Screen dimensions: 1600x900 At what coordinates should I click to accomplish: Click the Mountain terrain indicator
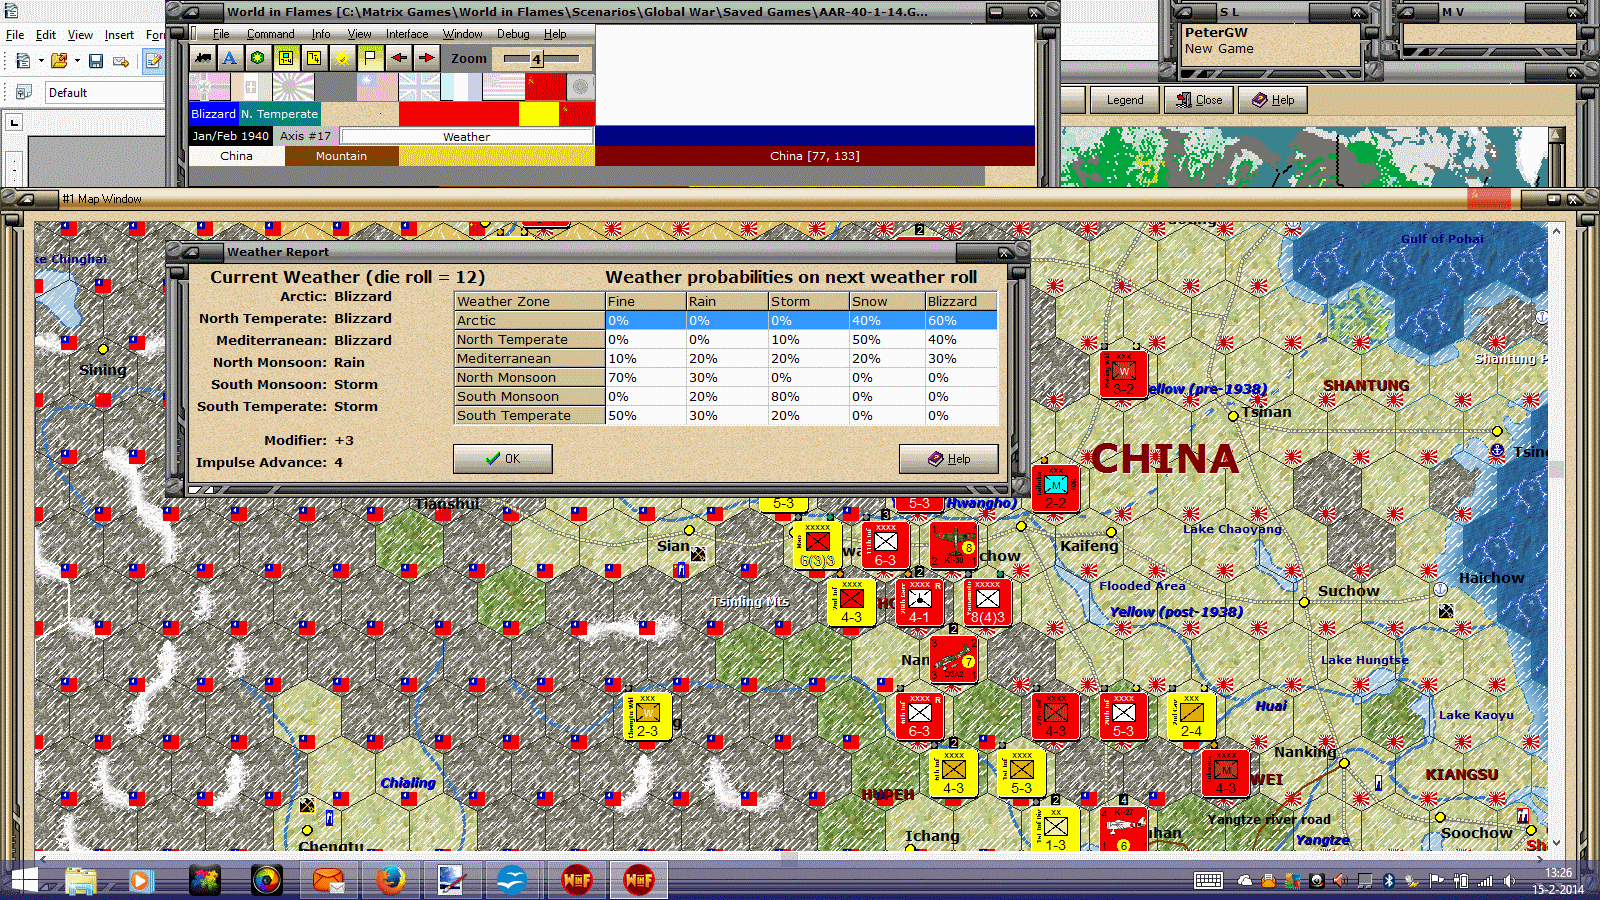[x=341, y=156]
